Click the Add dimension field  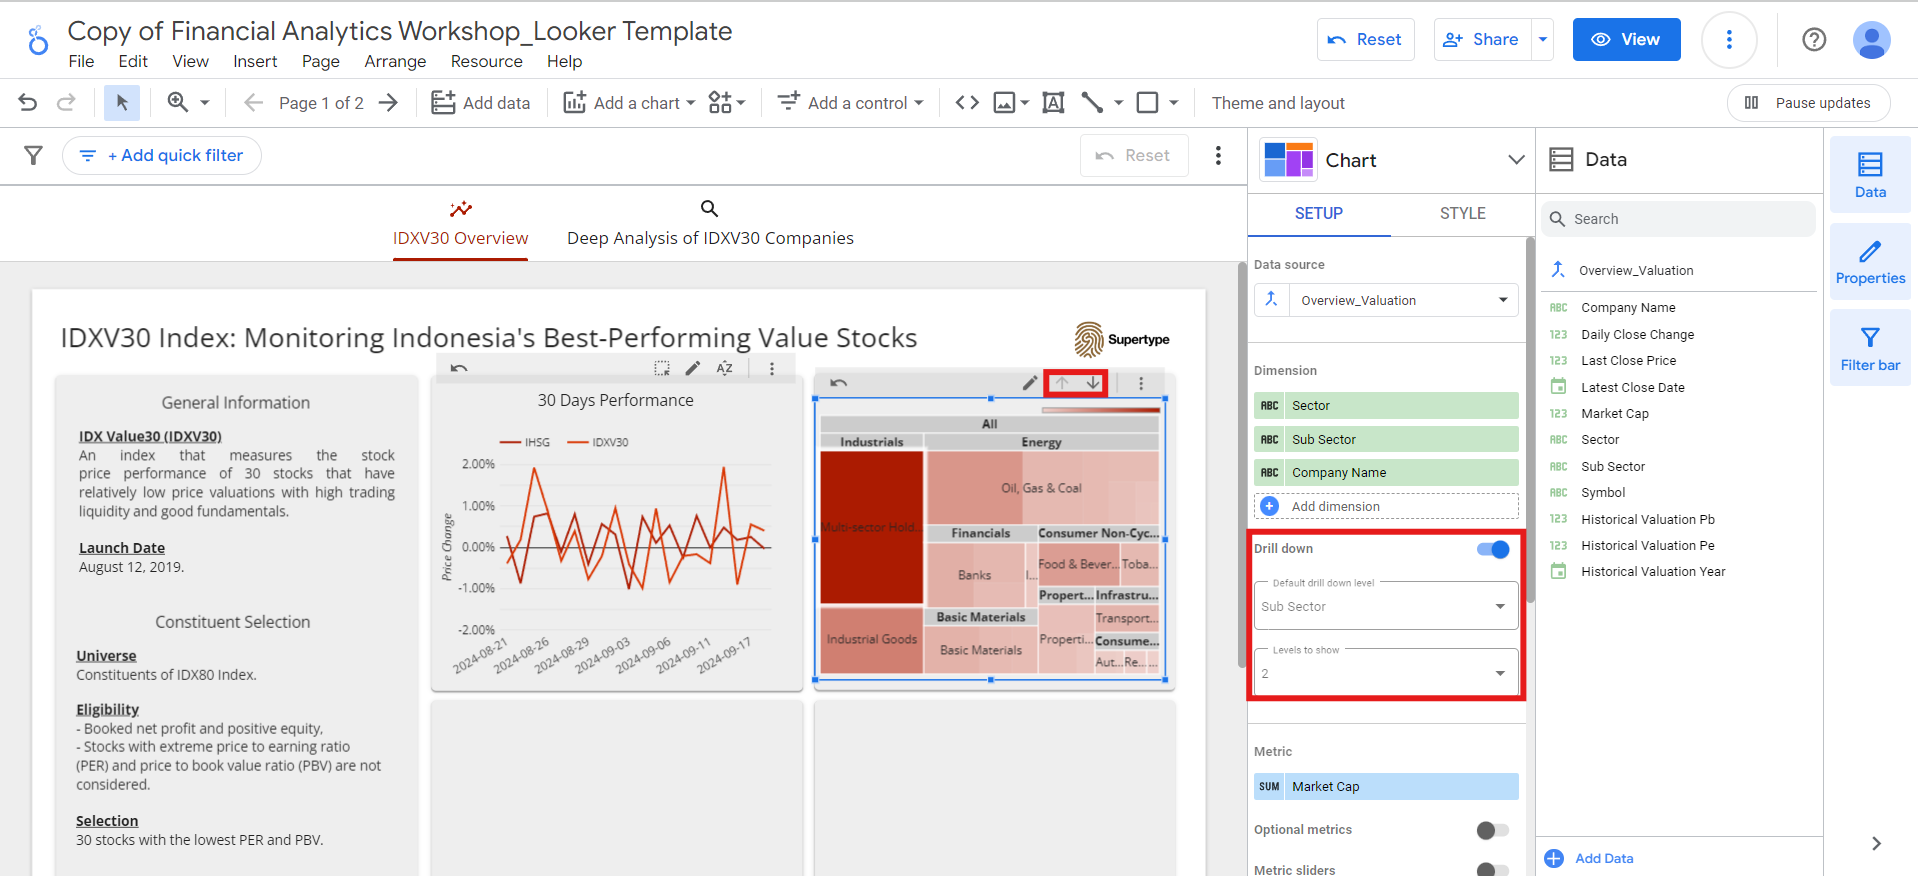coord(1386,506)
